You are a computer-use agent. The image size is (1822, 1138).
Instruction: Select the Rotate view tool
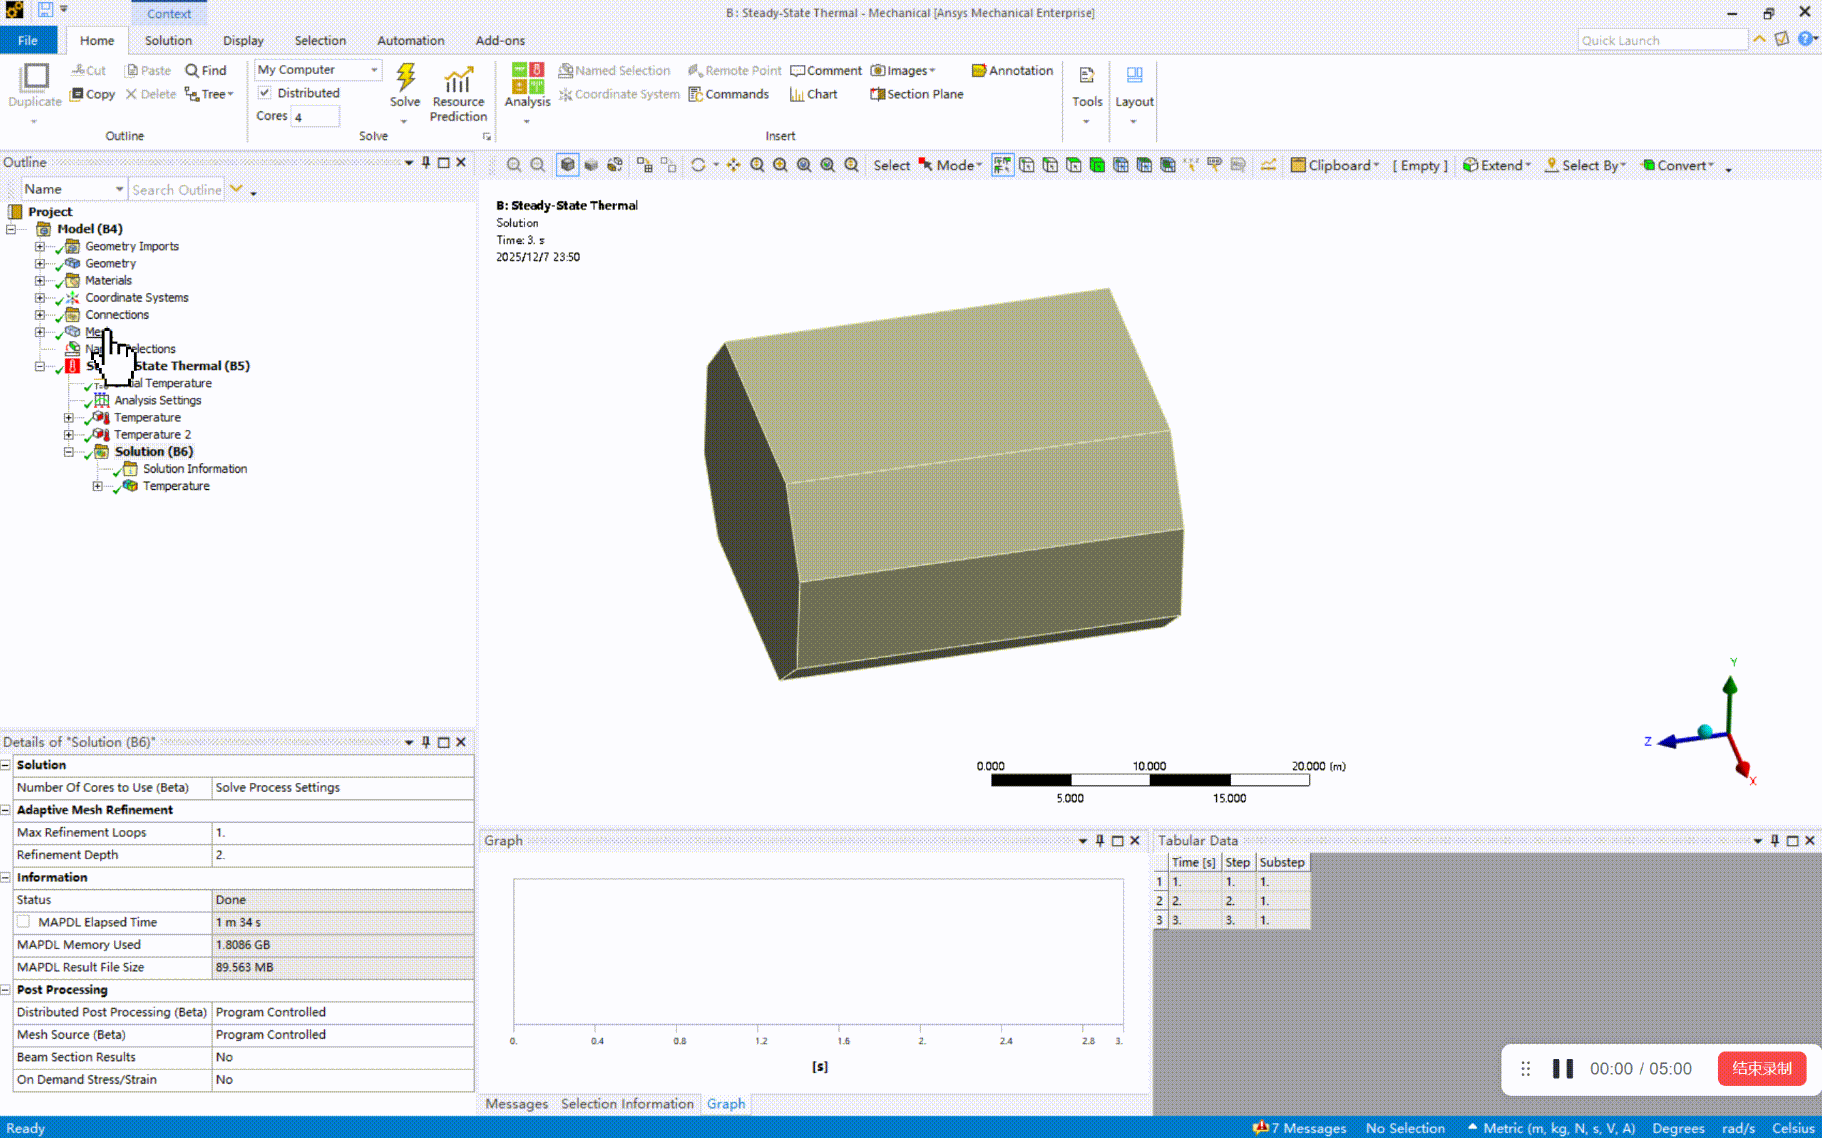pos(698,165)
